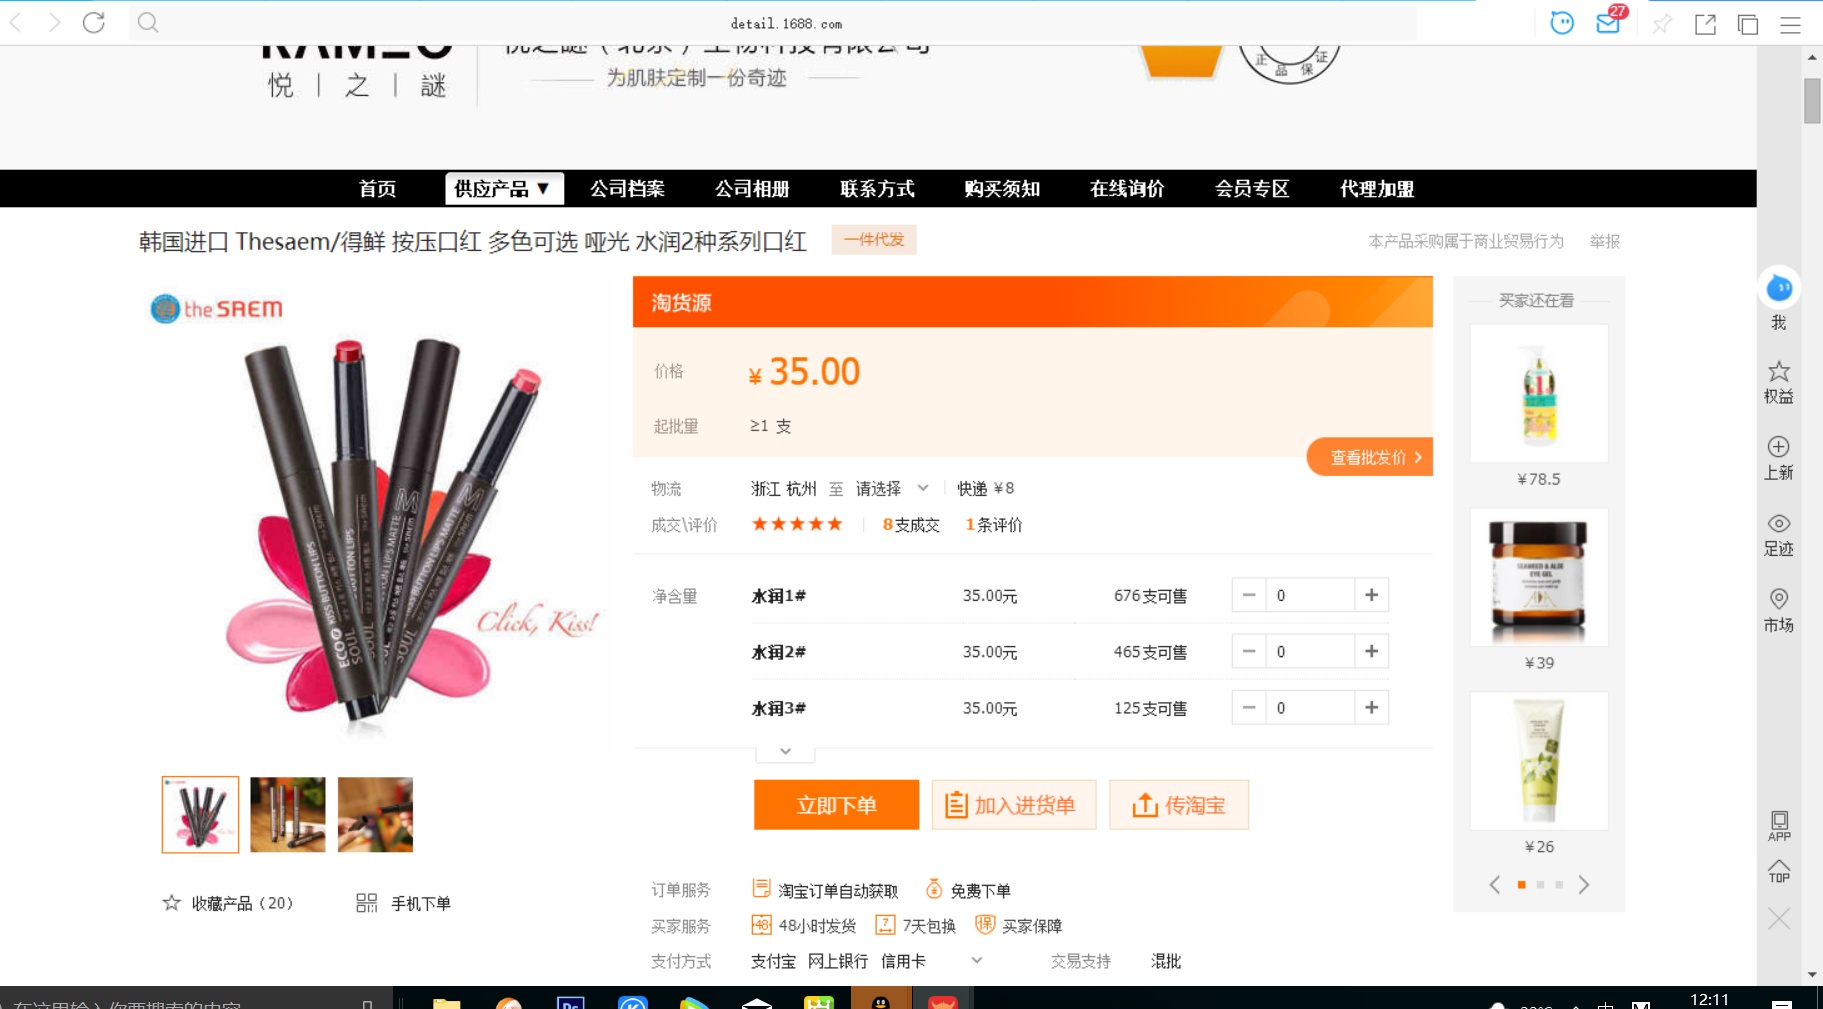Click the share/export icon in browser toolbar

1705,24
